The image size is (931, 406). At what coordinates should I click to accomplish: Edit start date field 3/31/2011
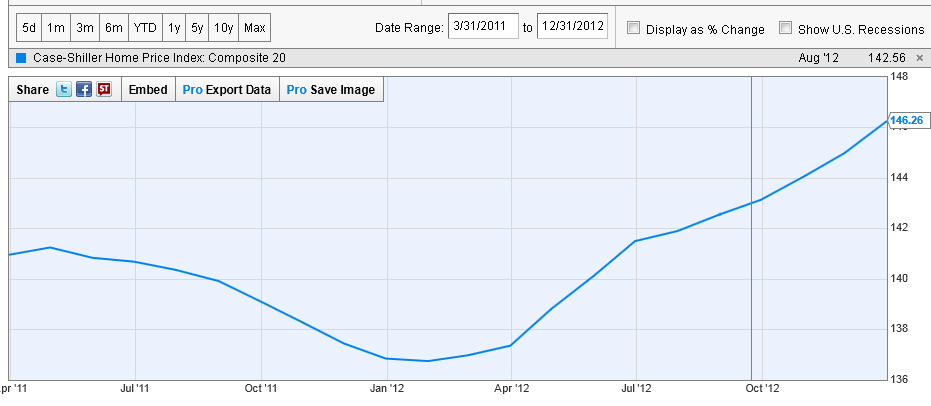click(x=483, y=27)
